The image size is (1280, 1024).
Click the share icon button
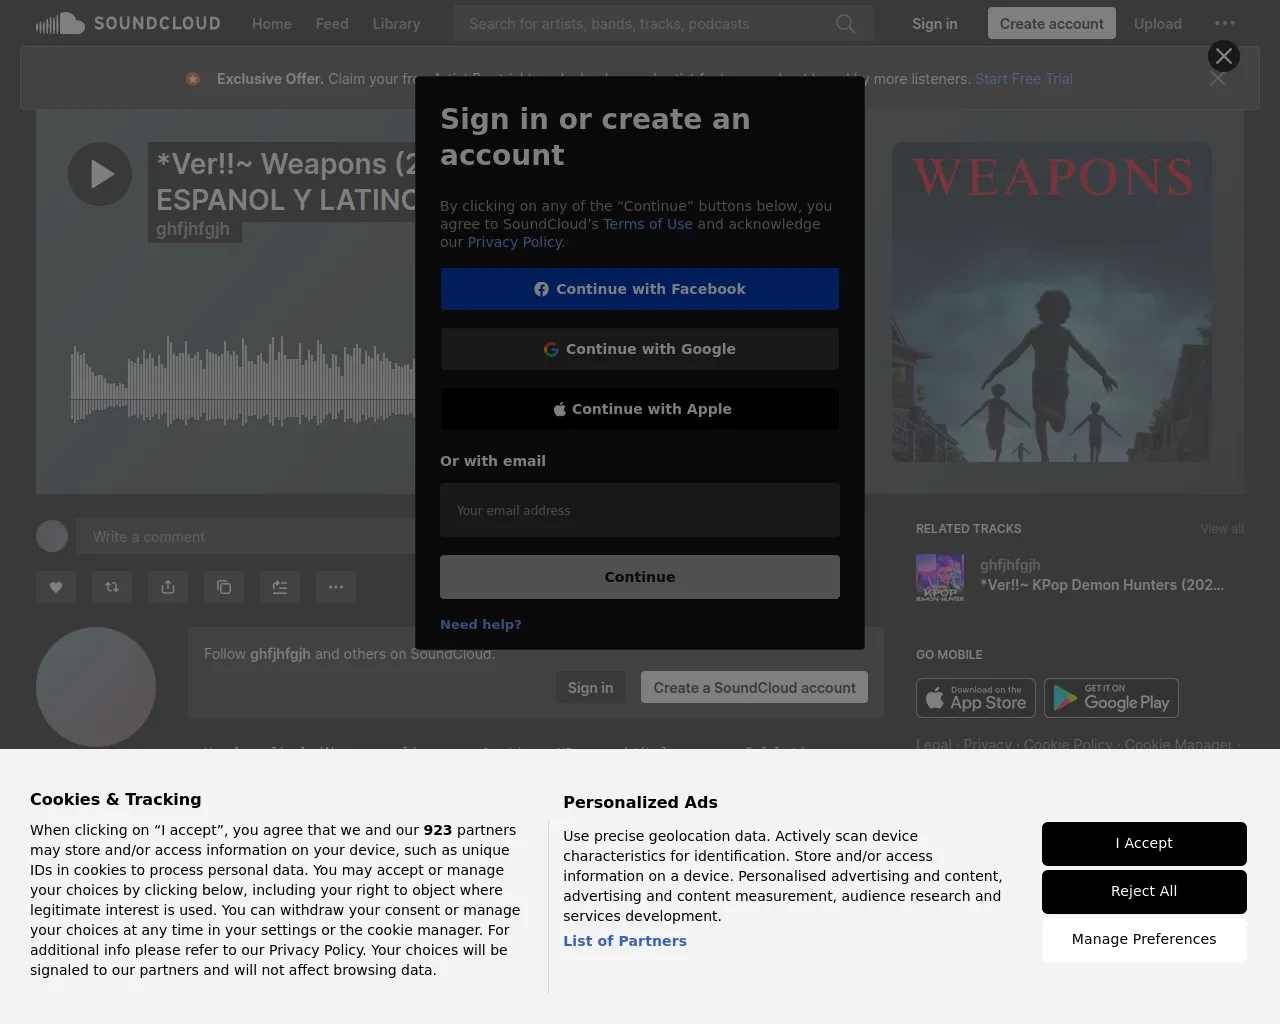coord(168,587)
